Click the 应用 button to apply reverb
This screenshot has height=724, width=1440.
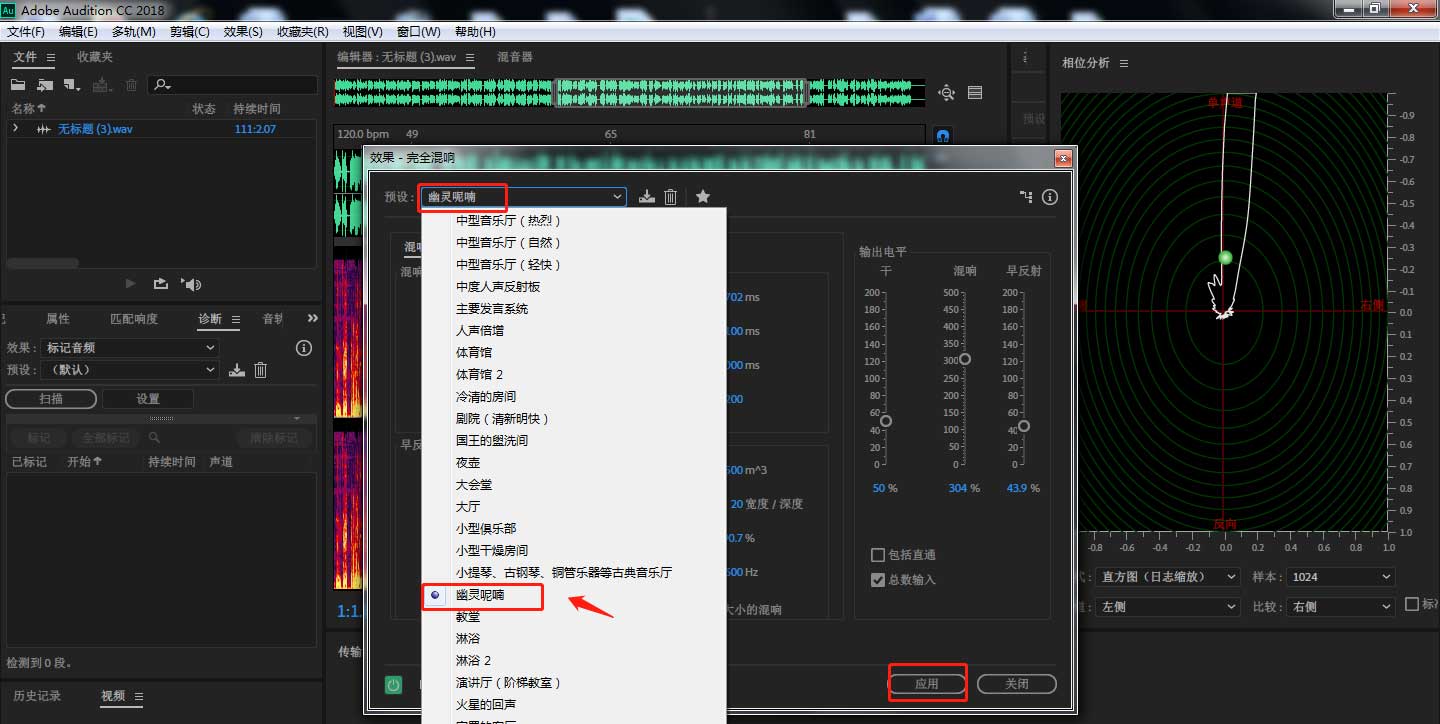[926, 684]
